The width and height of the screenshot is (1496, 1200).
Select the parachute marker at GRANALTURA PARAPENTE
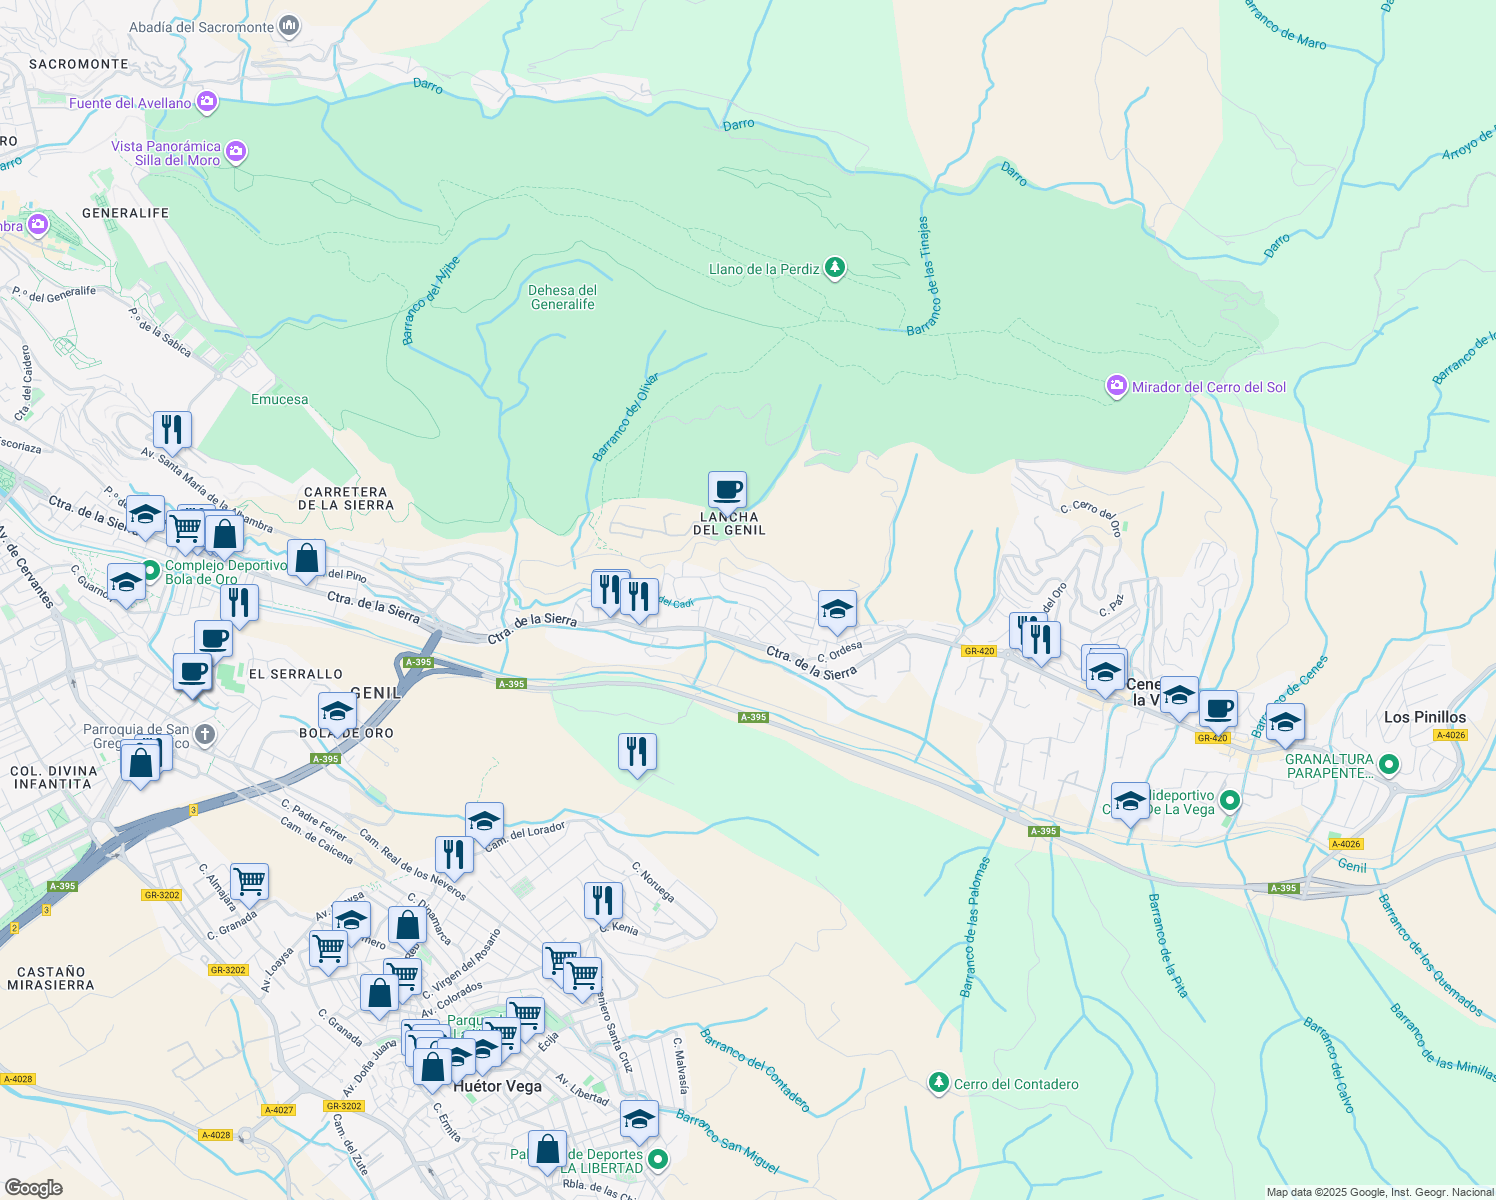click(1390, 763)
